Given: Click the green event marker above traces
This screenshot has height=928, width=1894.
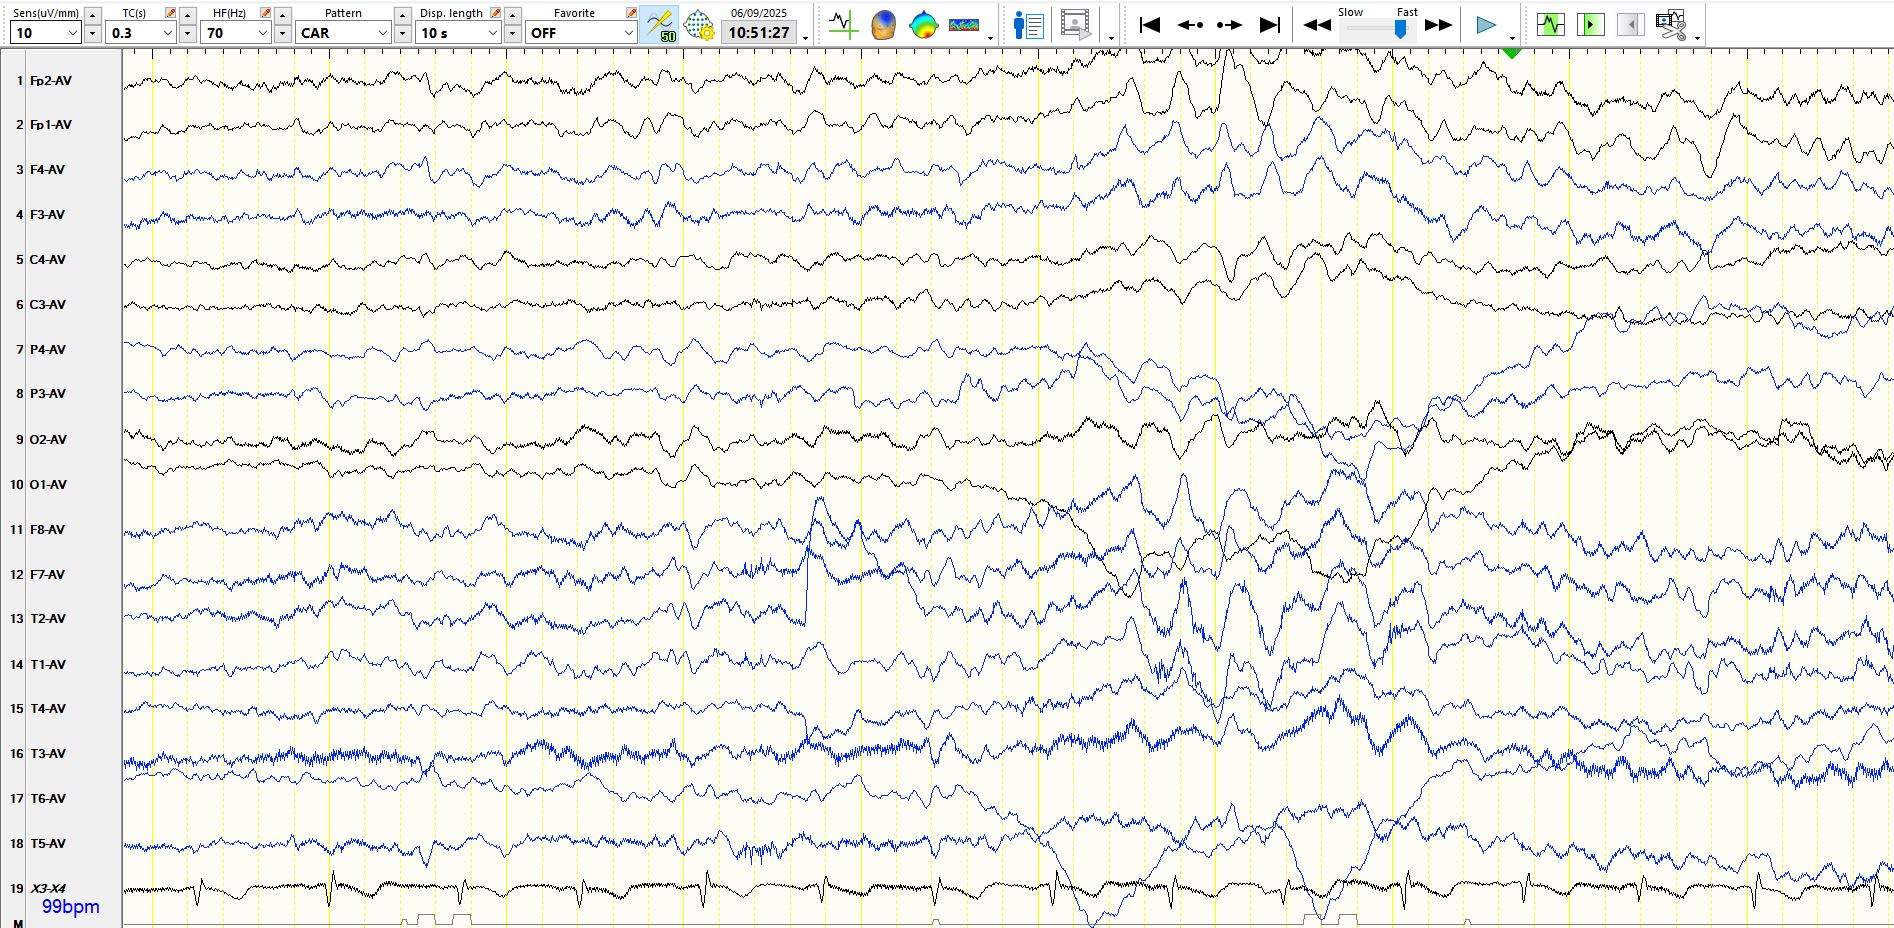Looking at the screenshot, I should [x=1511, y=52].
